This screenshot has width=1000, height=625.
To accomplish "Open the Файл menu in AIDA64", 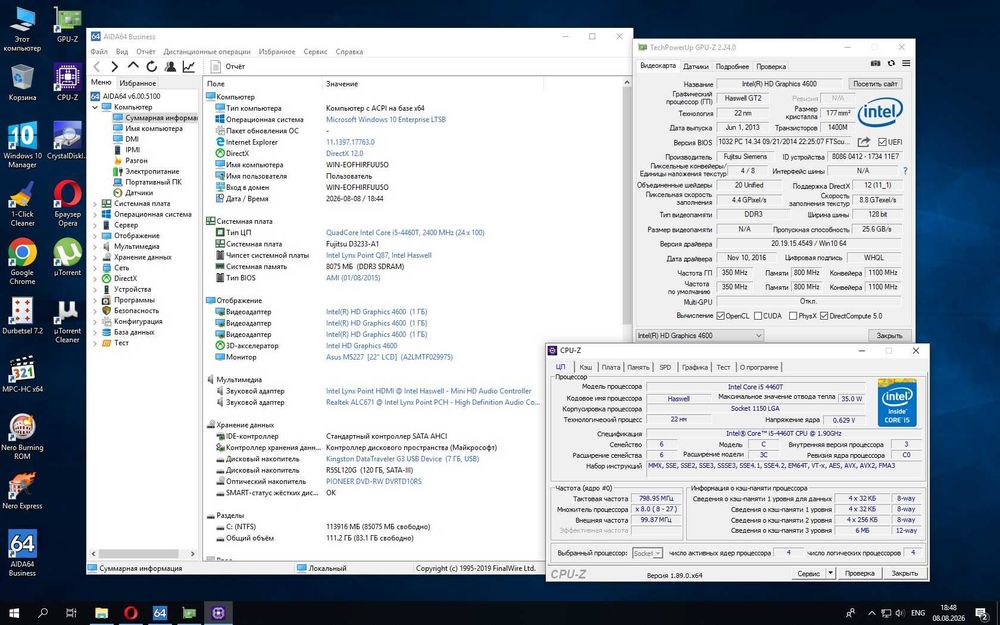I will (99, 52).
